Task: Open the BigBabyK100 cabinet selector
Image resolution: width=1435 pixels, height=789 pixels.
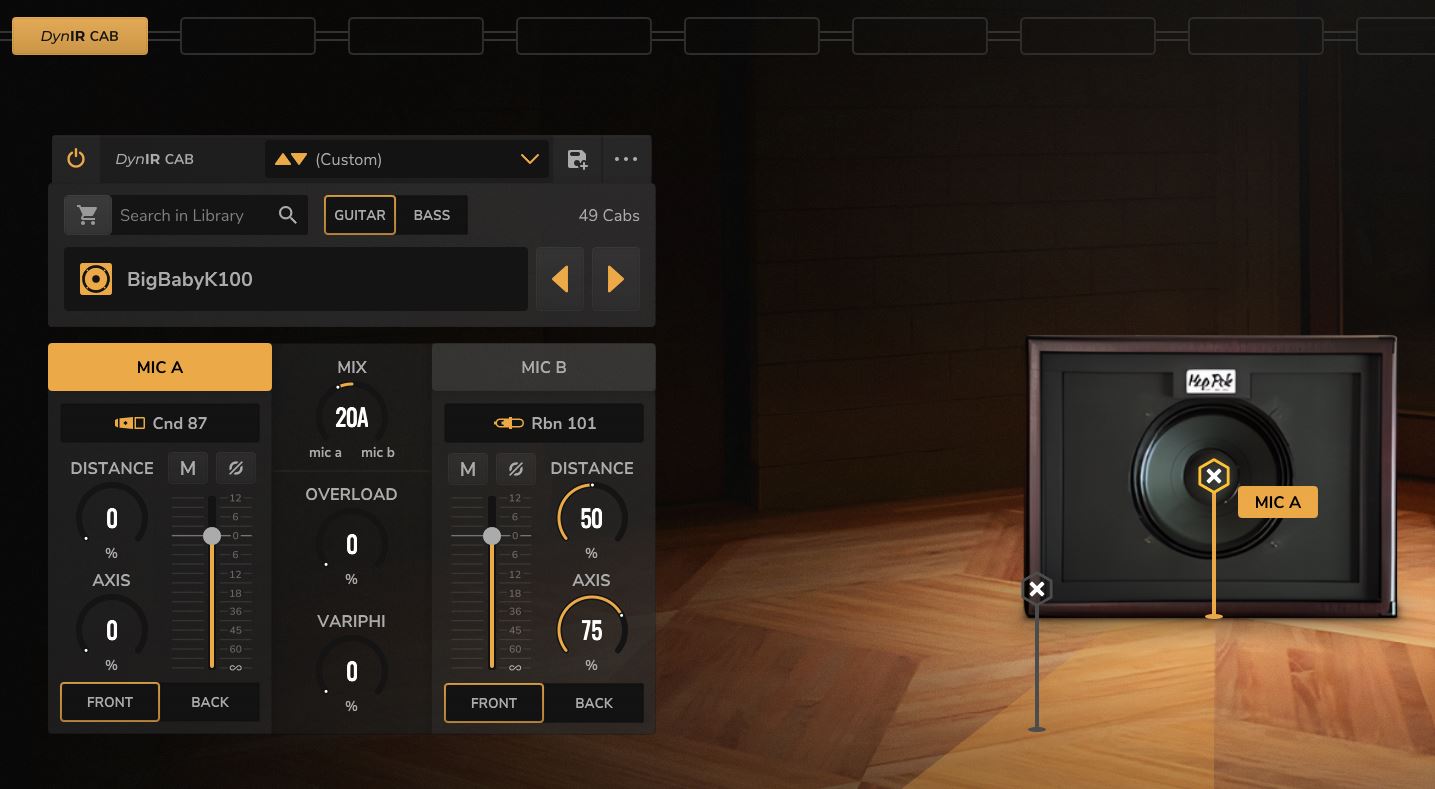Action: 296,279
